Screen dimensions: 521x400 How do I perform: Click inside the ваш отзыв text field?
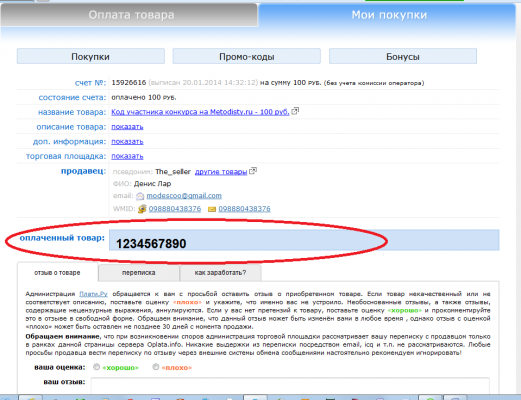click(x=290, y=385)
